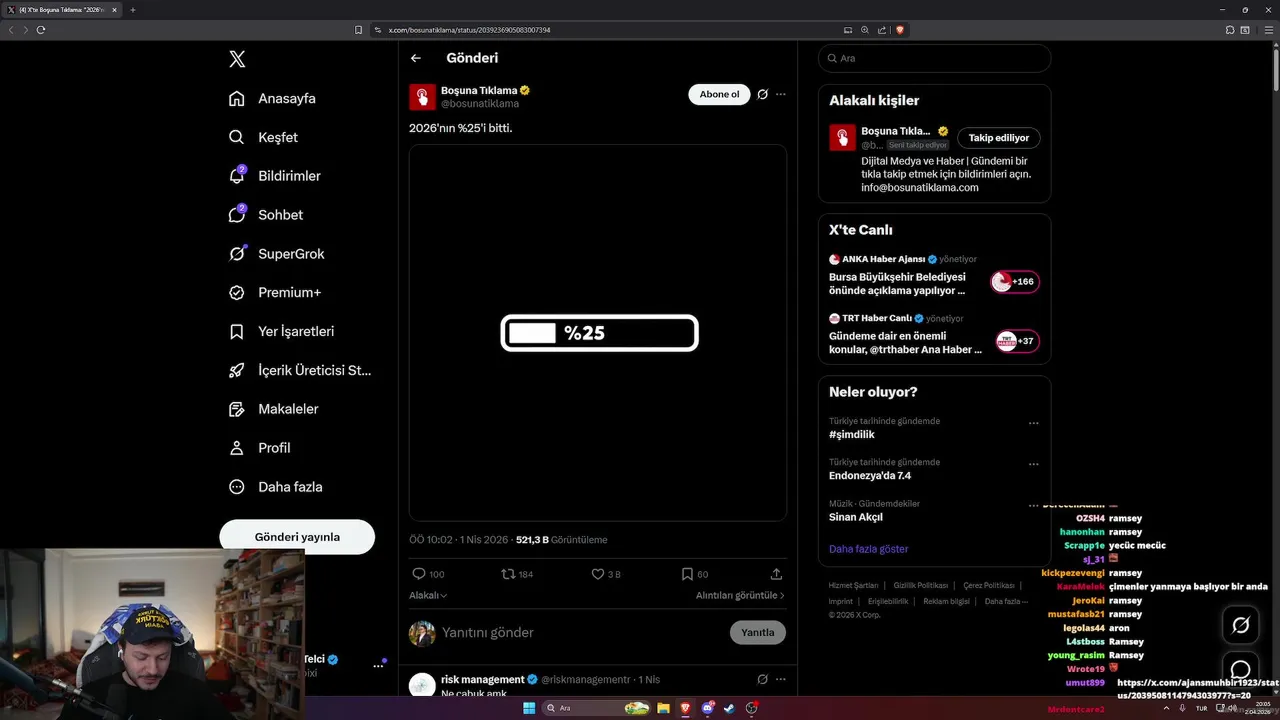Open ANKA Haber Ajansı live broadcast
Image resolution: width=1280 pixels, height=720 pixels.
coord(934,275)
